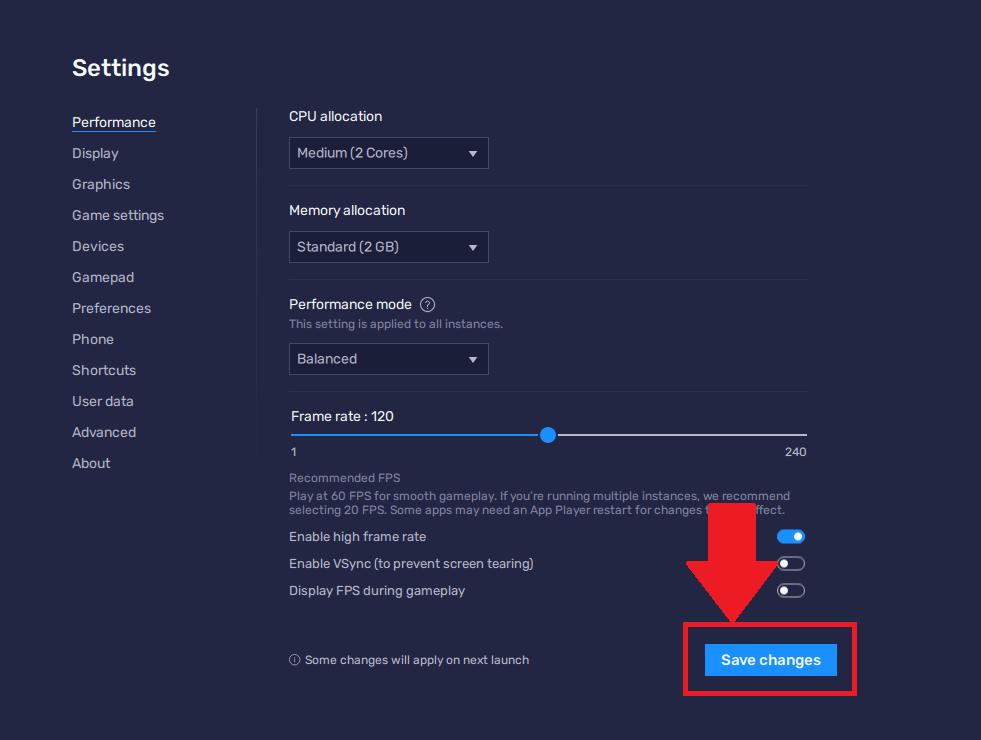
Task: Expand the Memory allocation dropdown
Action: point(388,247)
